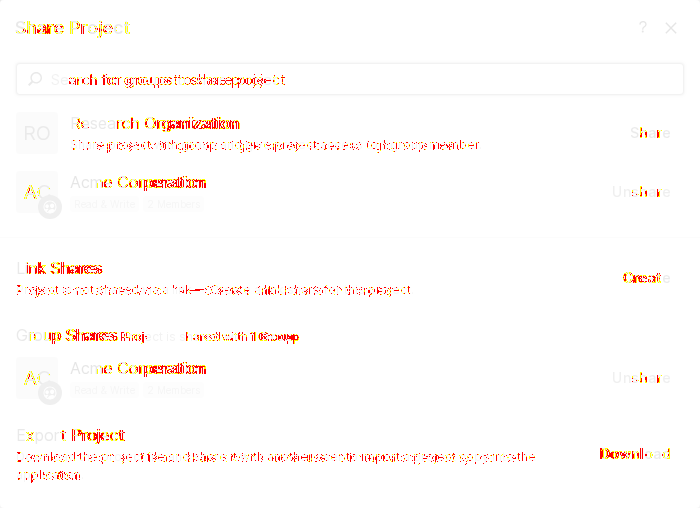Viewport: 700px width, 508px height.
Task: Click the AC avatar under Group Shares
Action: tap(37, 378)
